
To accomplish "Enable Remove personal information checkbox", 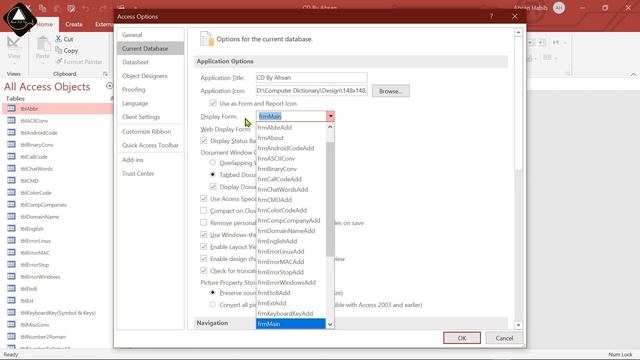I will coord(204,222).
